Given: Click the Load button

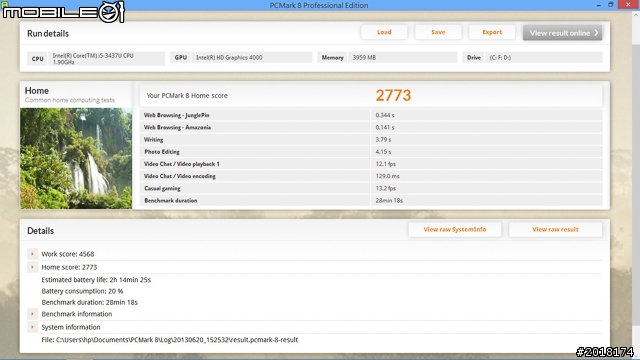Looking at the screenshot, I should coord(384,32).
